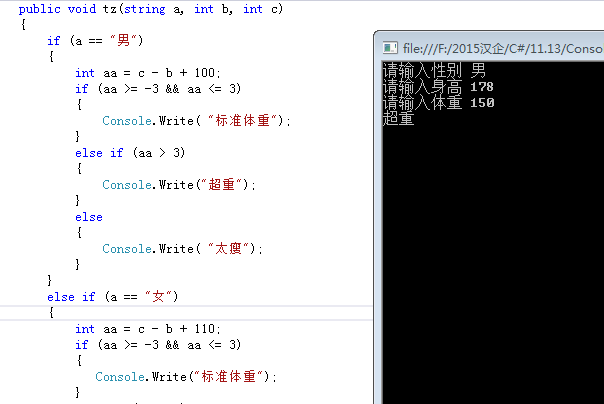Click the line 'int aa = c - b + 100;'
The image size is (604, 404).
pos(148,73)
